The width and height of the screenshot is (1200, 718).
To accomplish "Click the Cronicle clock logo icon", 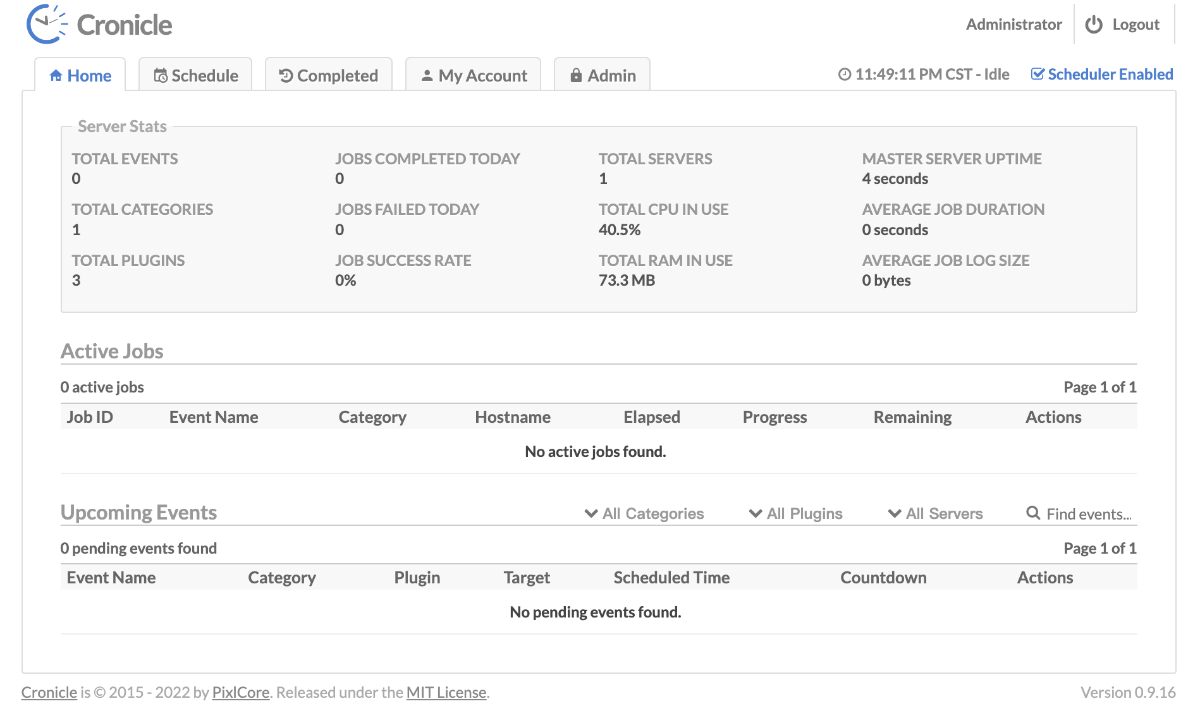I will click(46, 24).
